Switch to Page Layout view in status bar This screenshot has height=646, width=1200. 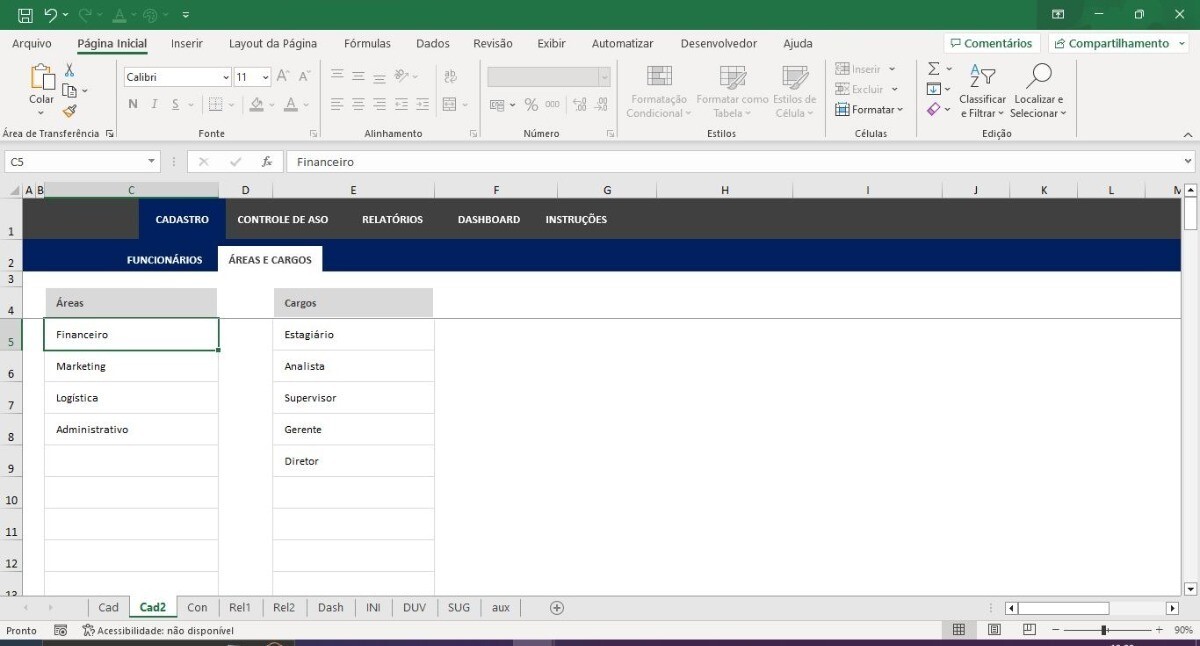point(994,630)
